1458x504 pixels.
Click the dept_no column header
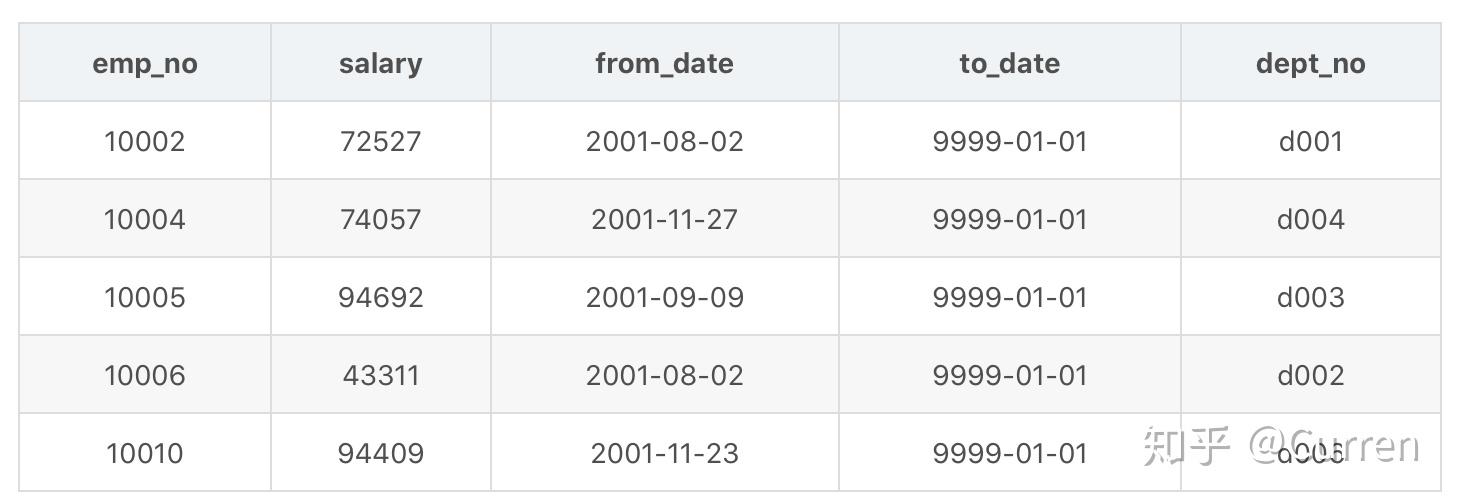point(1310,64)
